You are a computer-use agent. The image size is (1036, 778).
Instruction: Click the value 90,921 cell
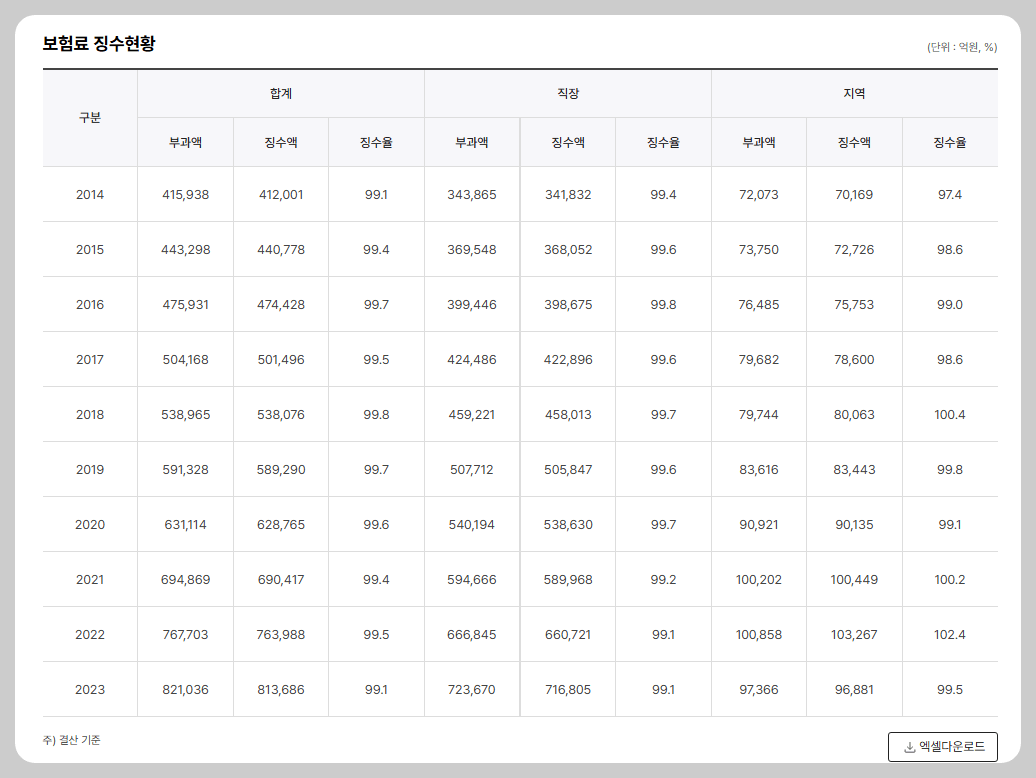(x=758, y=524)
